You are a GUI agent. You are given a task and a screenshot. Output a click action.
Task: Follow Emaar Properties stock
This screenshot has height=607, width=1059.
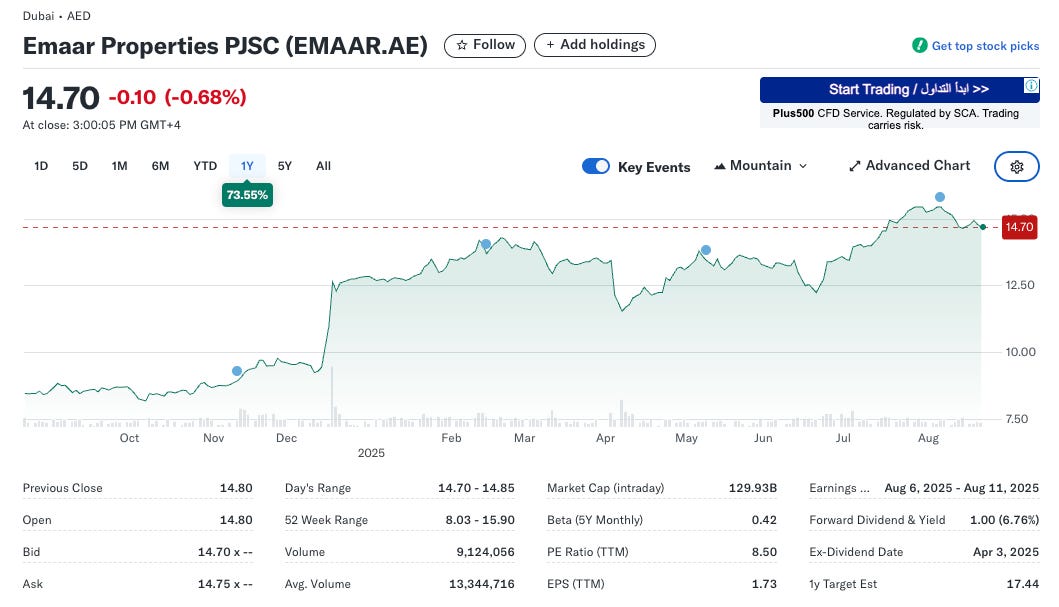click(485, 45)
